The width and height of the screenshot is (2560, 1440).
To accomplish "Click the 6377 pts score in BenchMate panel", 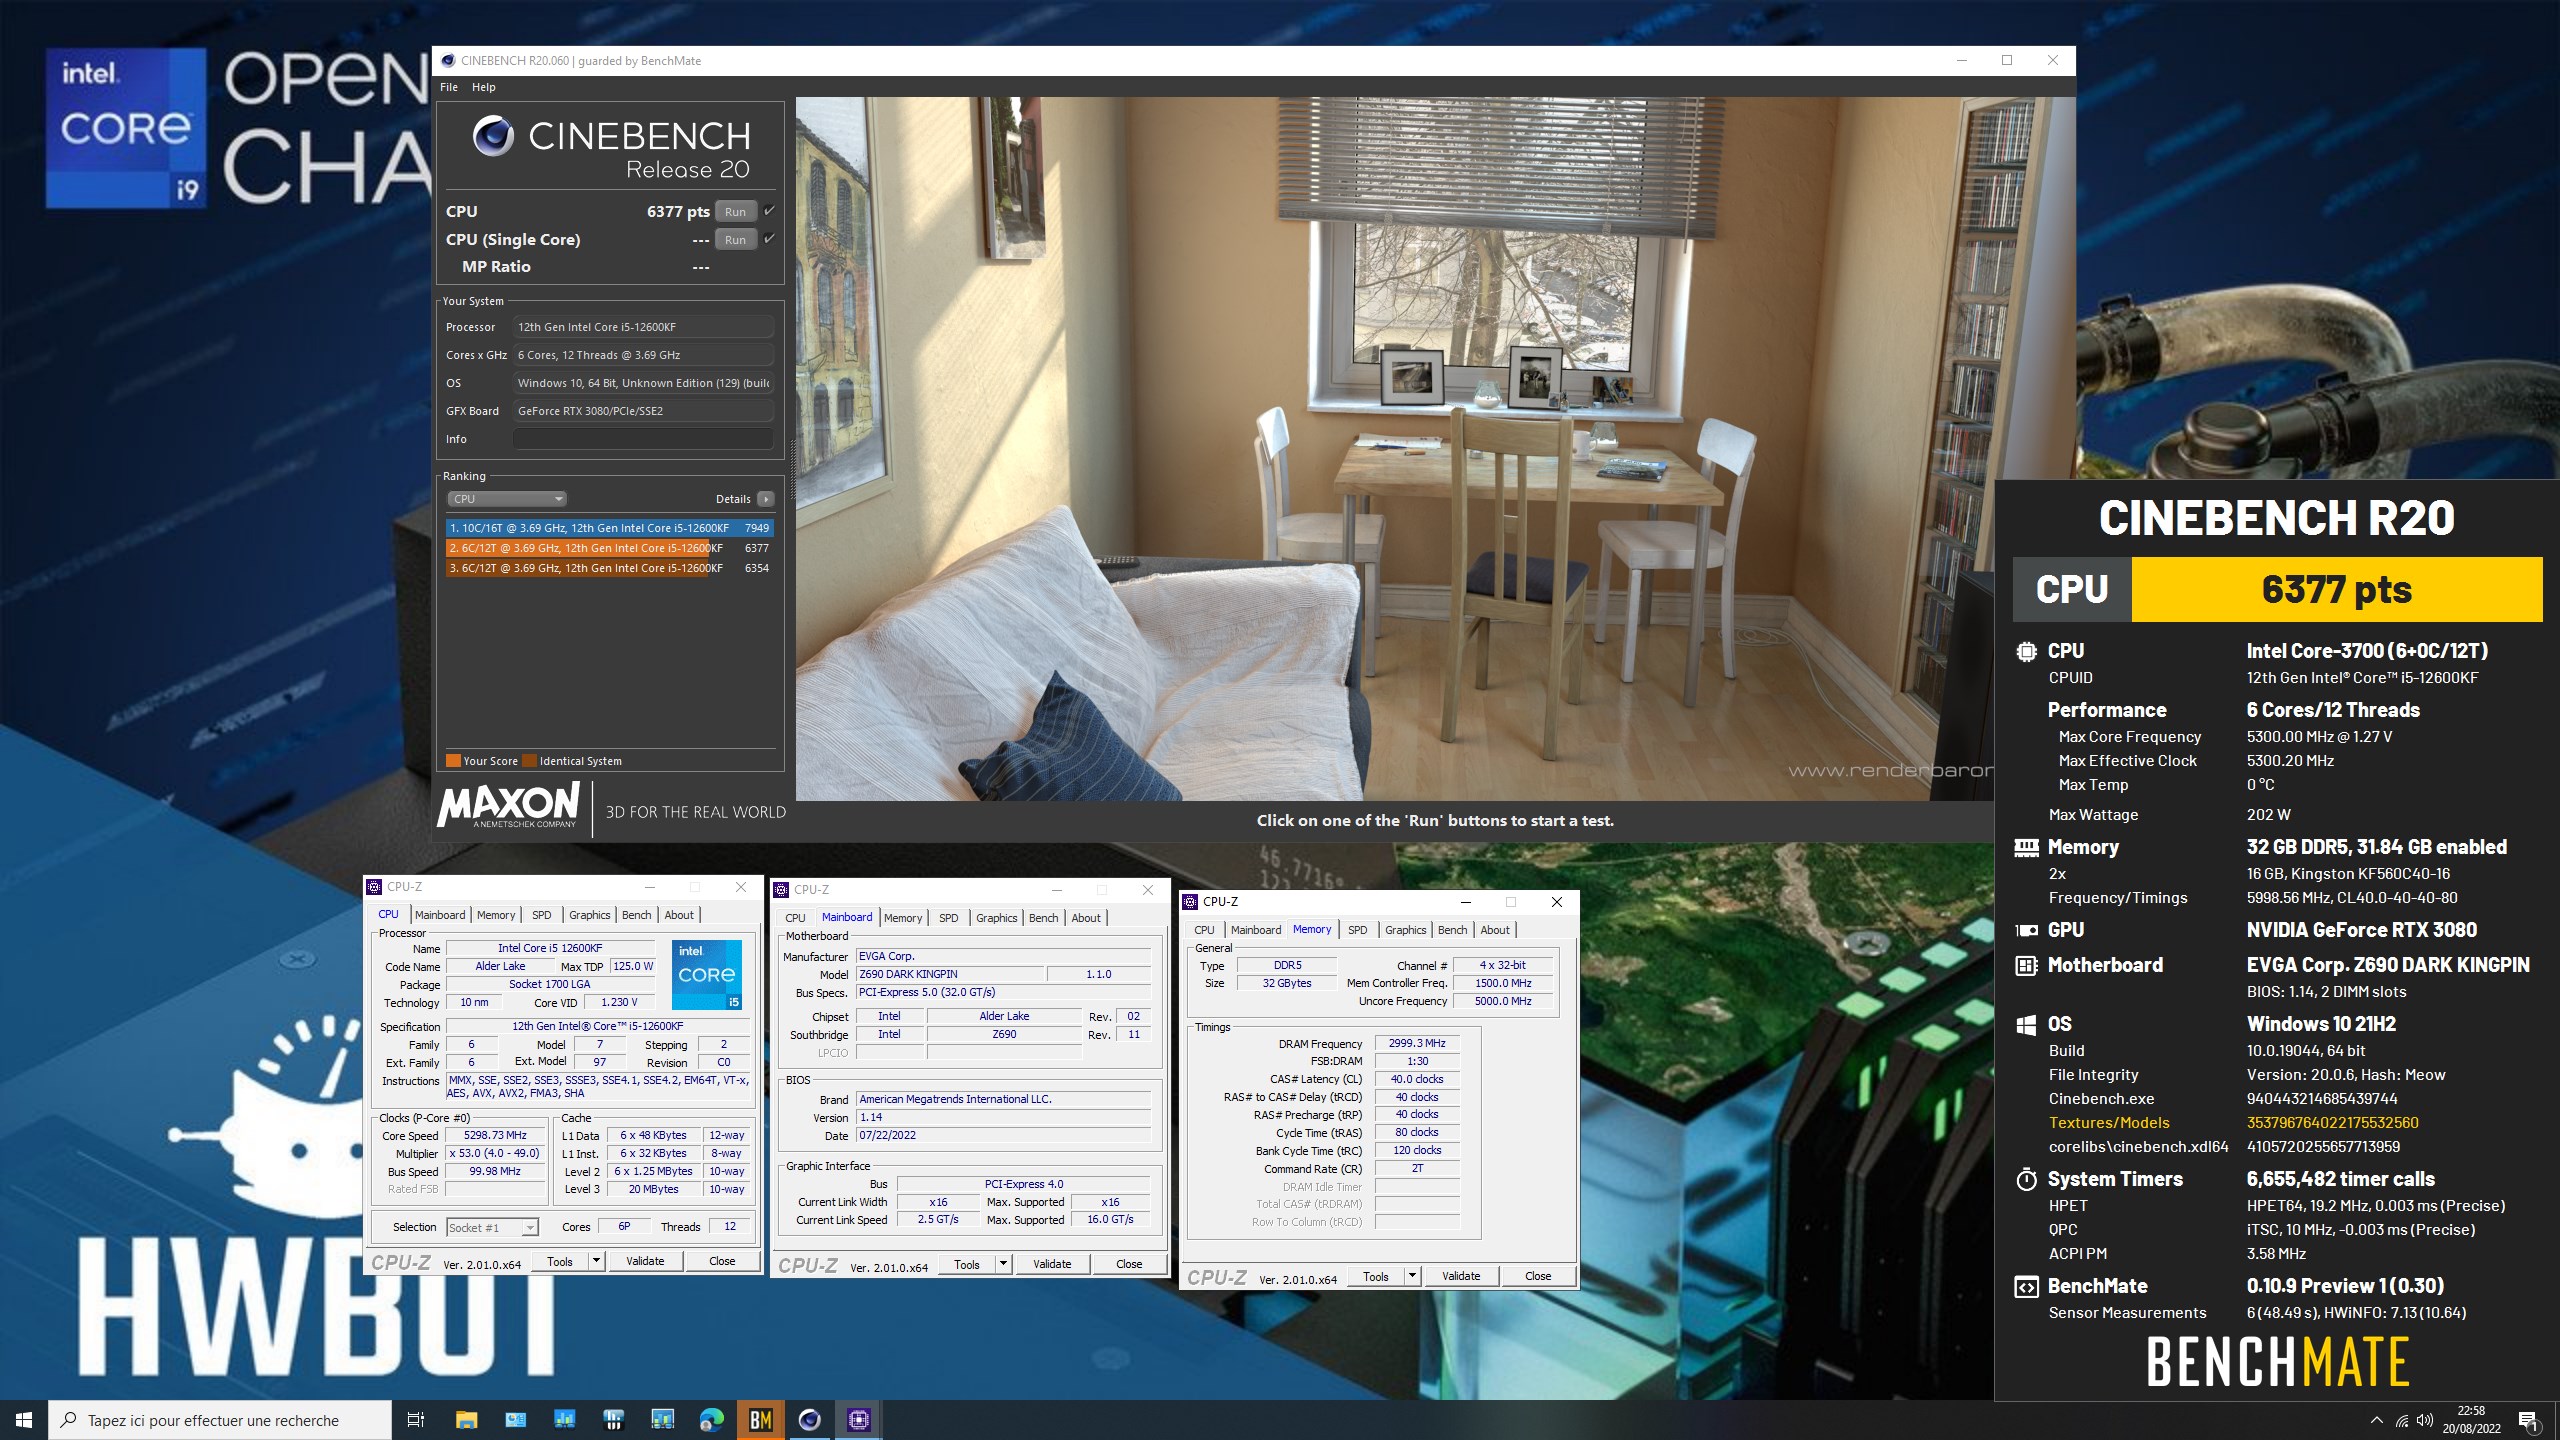I will (2337, 590).
